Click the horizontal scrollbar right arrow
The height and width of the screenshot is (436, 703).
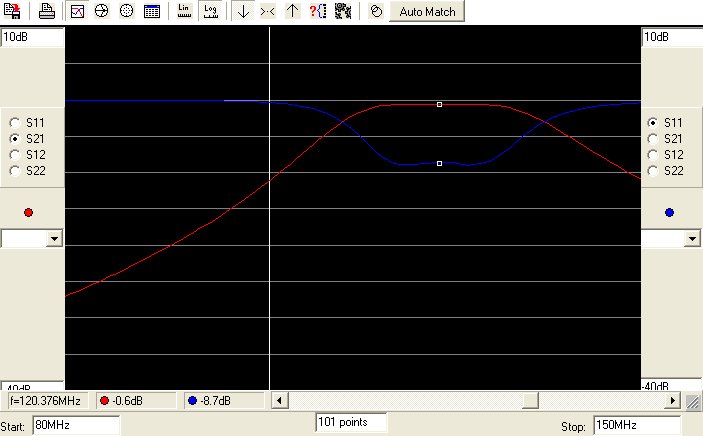tap(673, 401)
